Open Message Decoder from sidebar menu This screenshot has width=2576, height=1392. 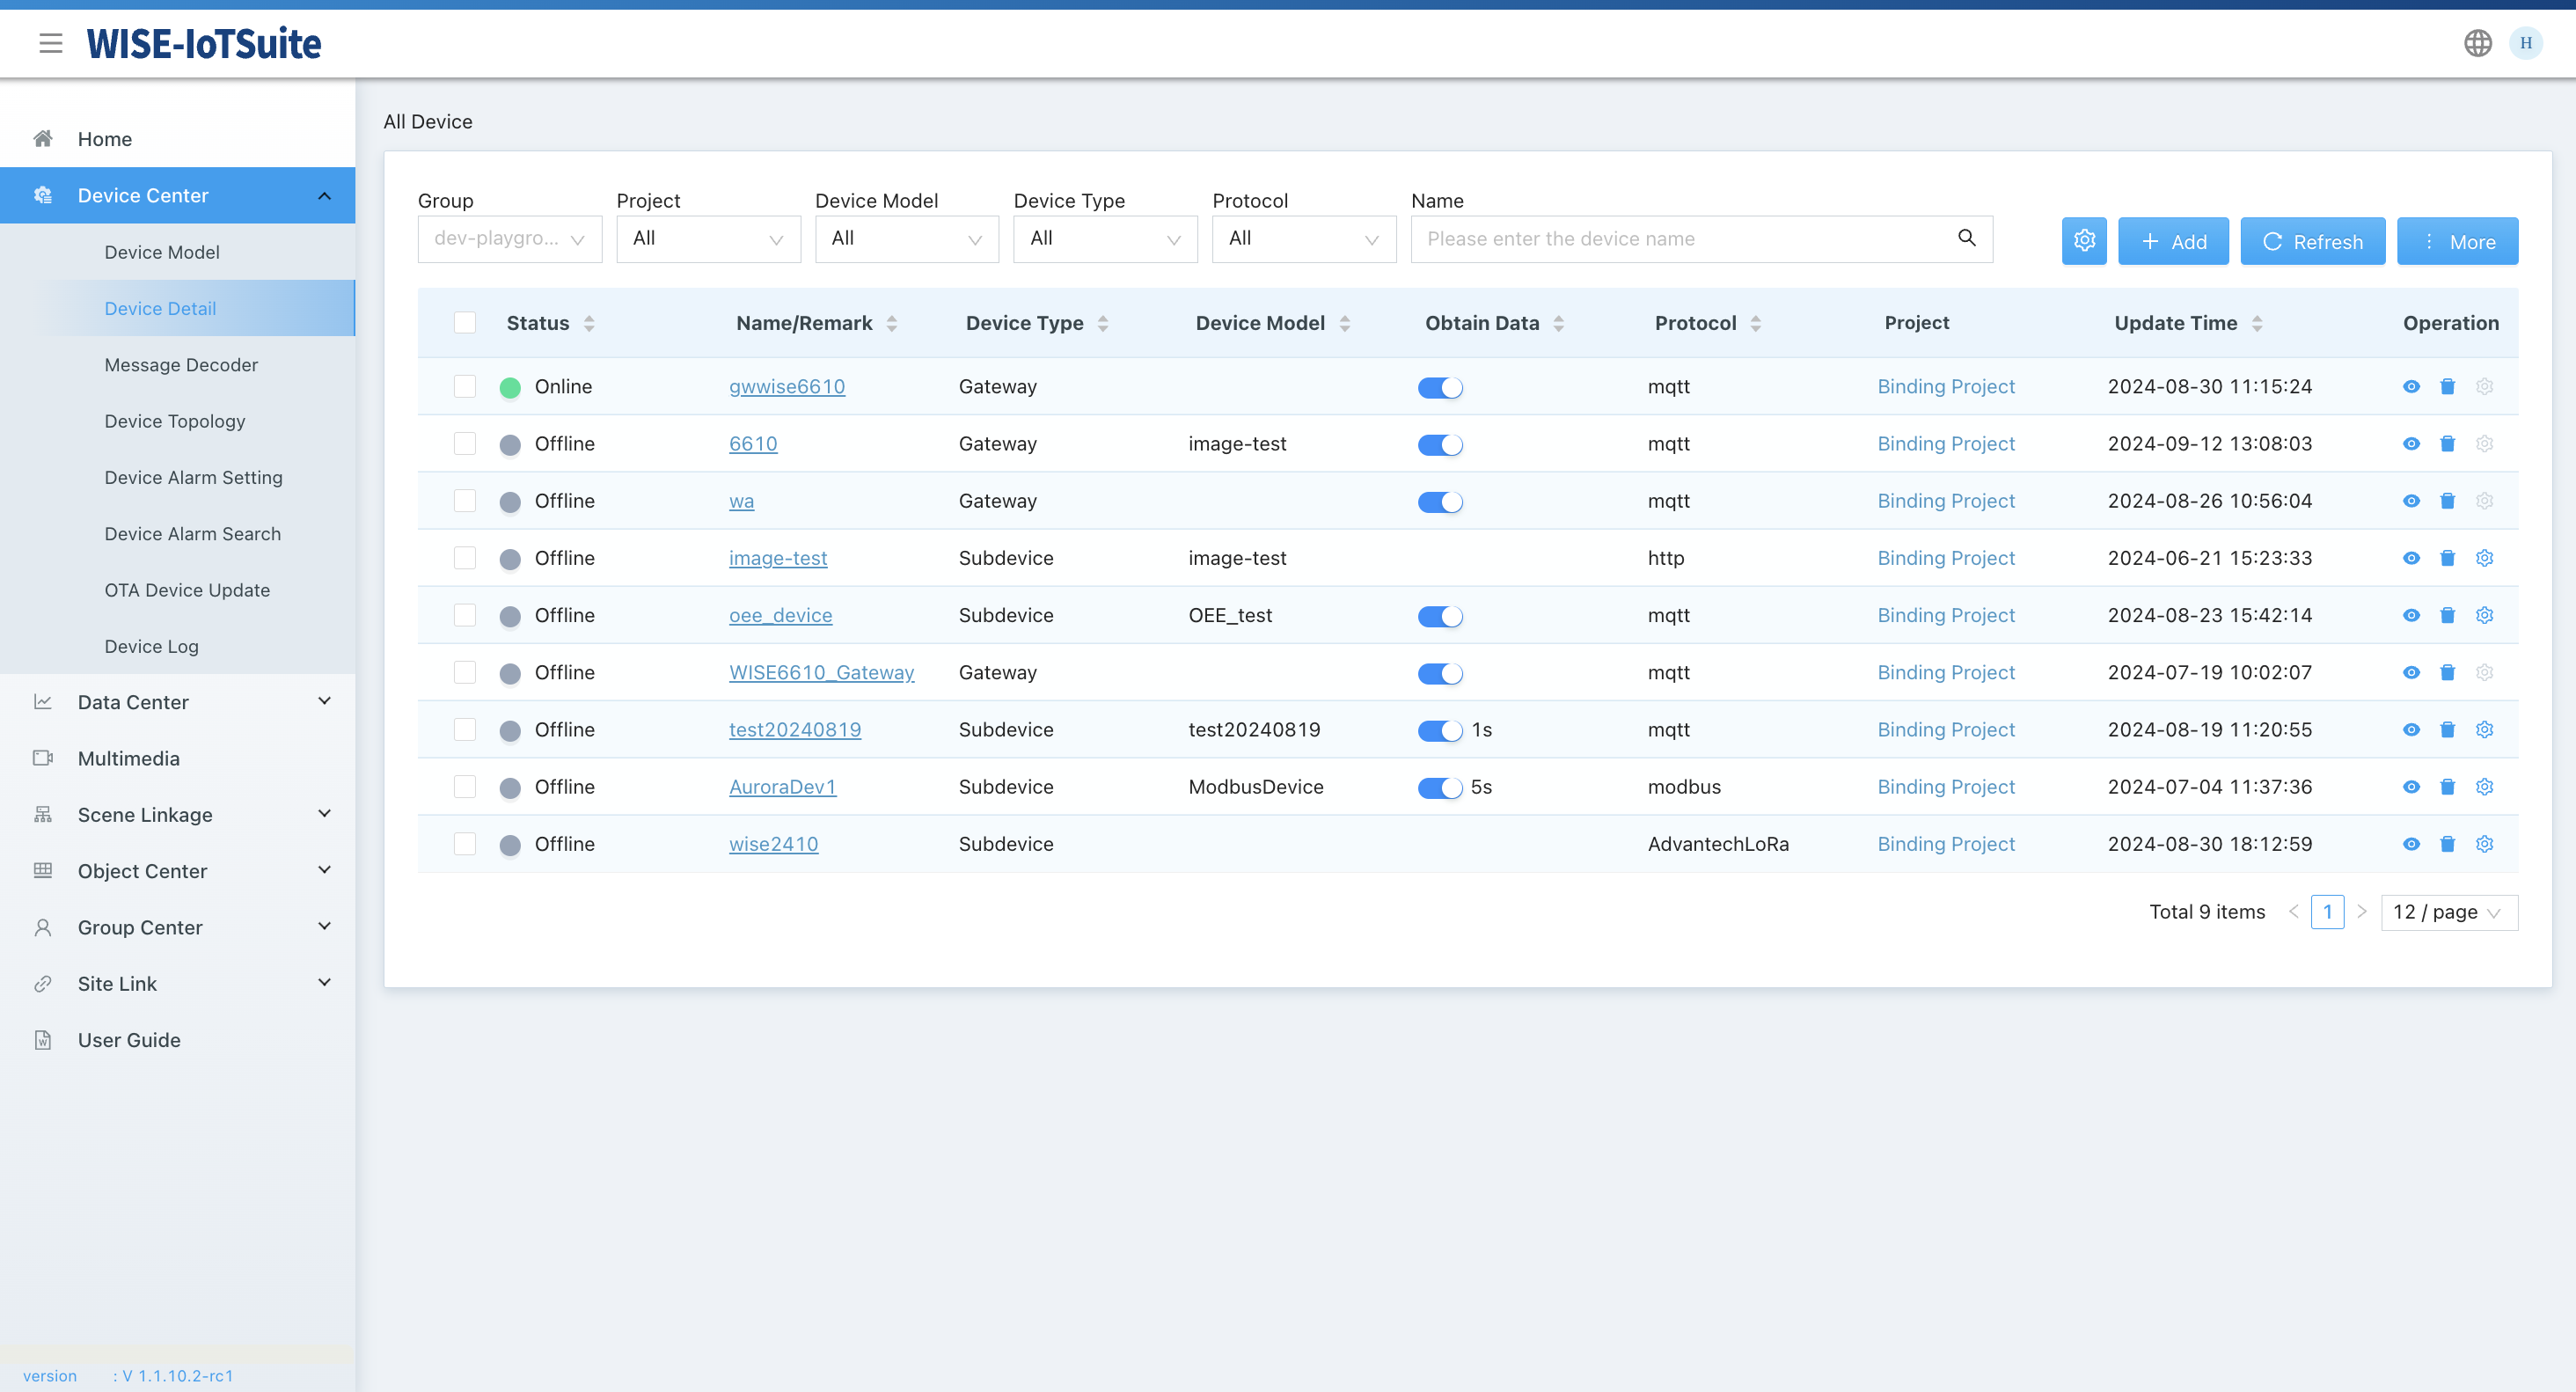click(x=181, y=363)
